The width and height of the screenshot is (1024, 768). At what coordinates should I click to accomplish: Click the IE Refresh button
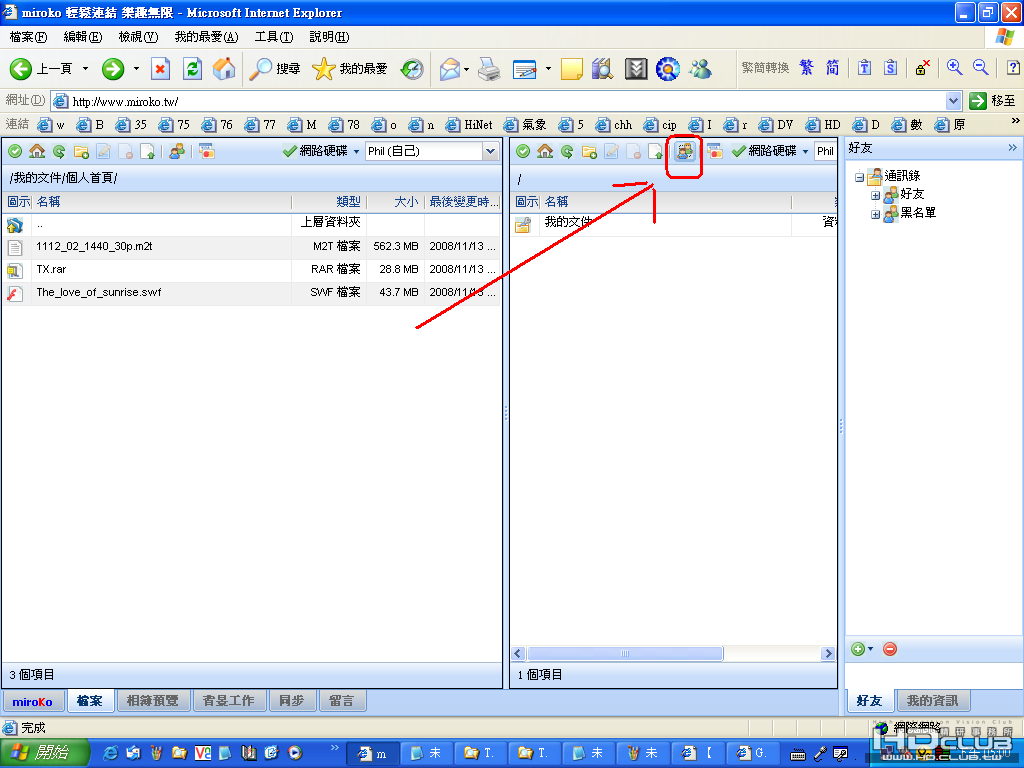(193, 69)
